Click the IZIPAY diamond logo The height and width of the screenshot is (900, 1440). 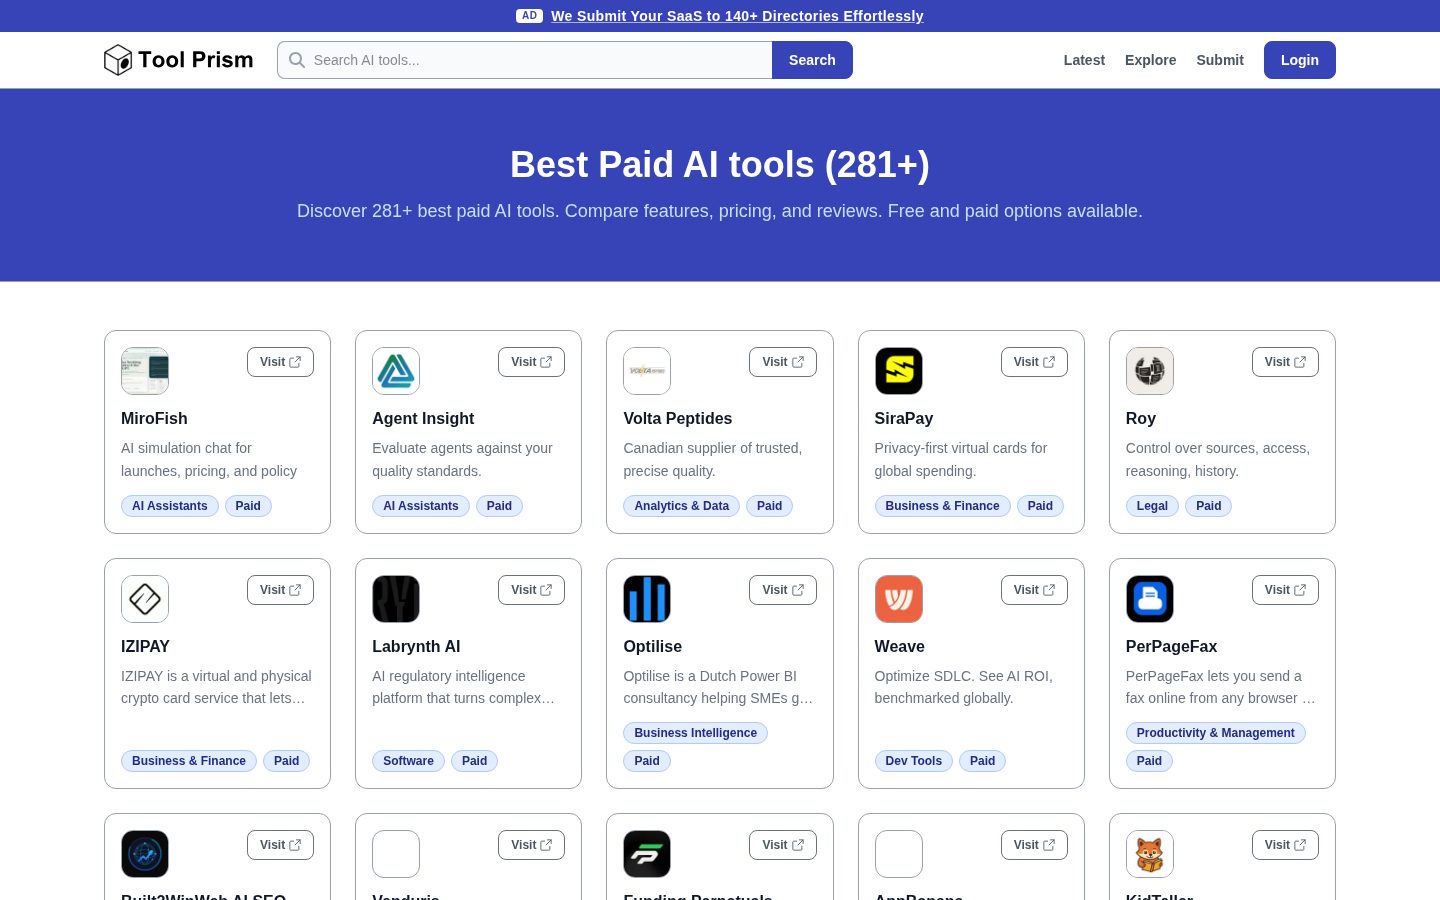point(145,599)
